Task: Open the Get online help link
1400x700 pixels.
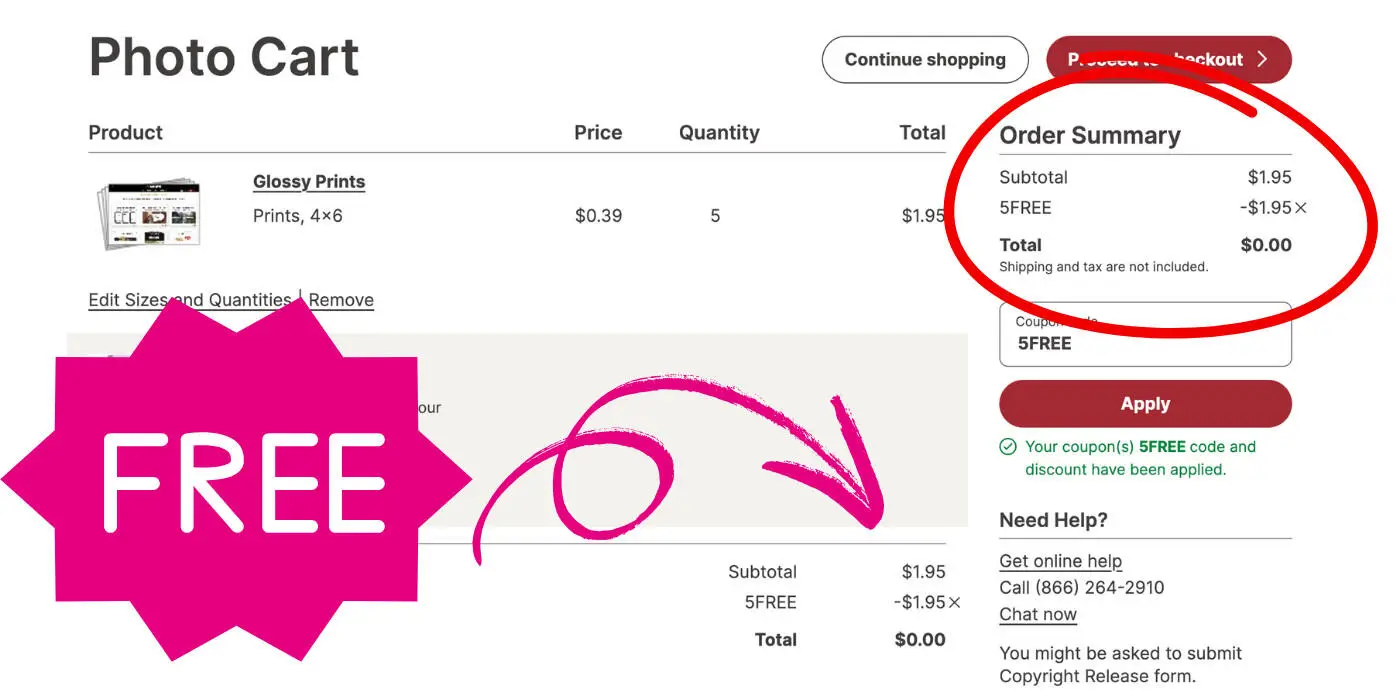Action: (x=1060, y=561)
